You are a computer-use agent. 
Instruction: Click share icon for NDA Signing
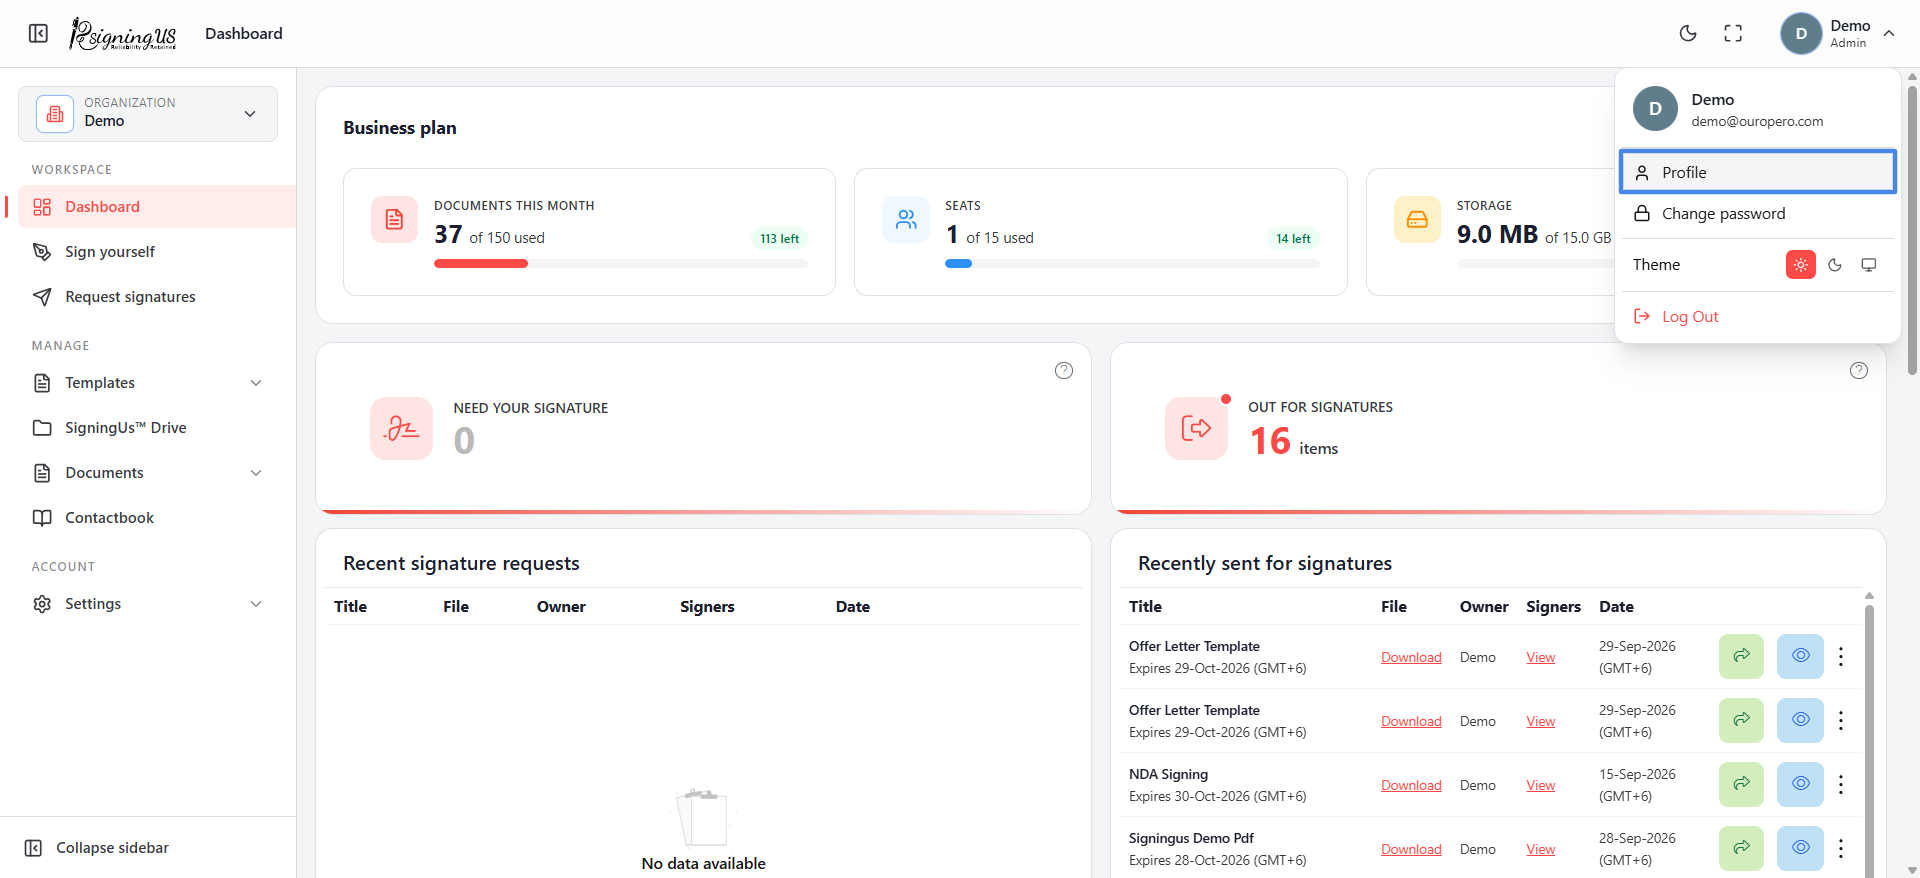pos(1741,784)
